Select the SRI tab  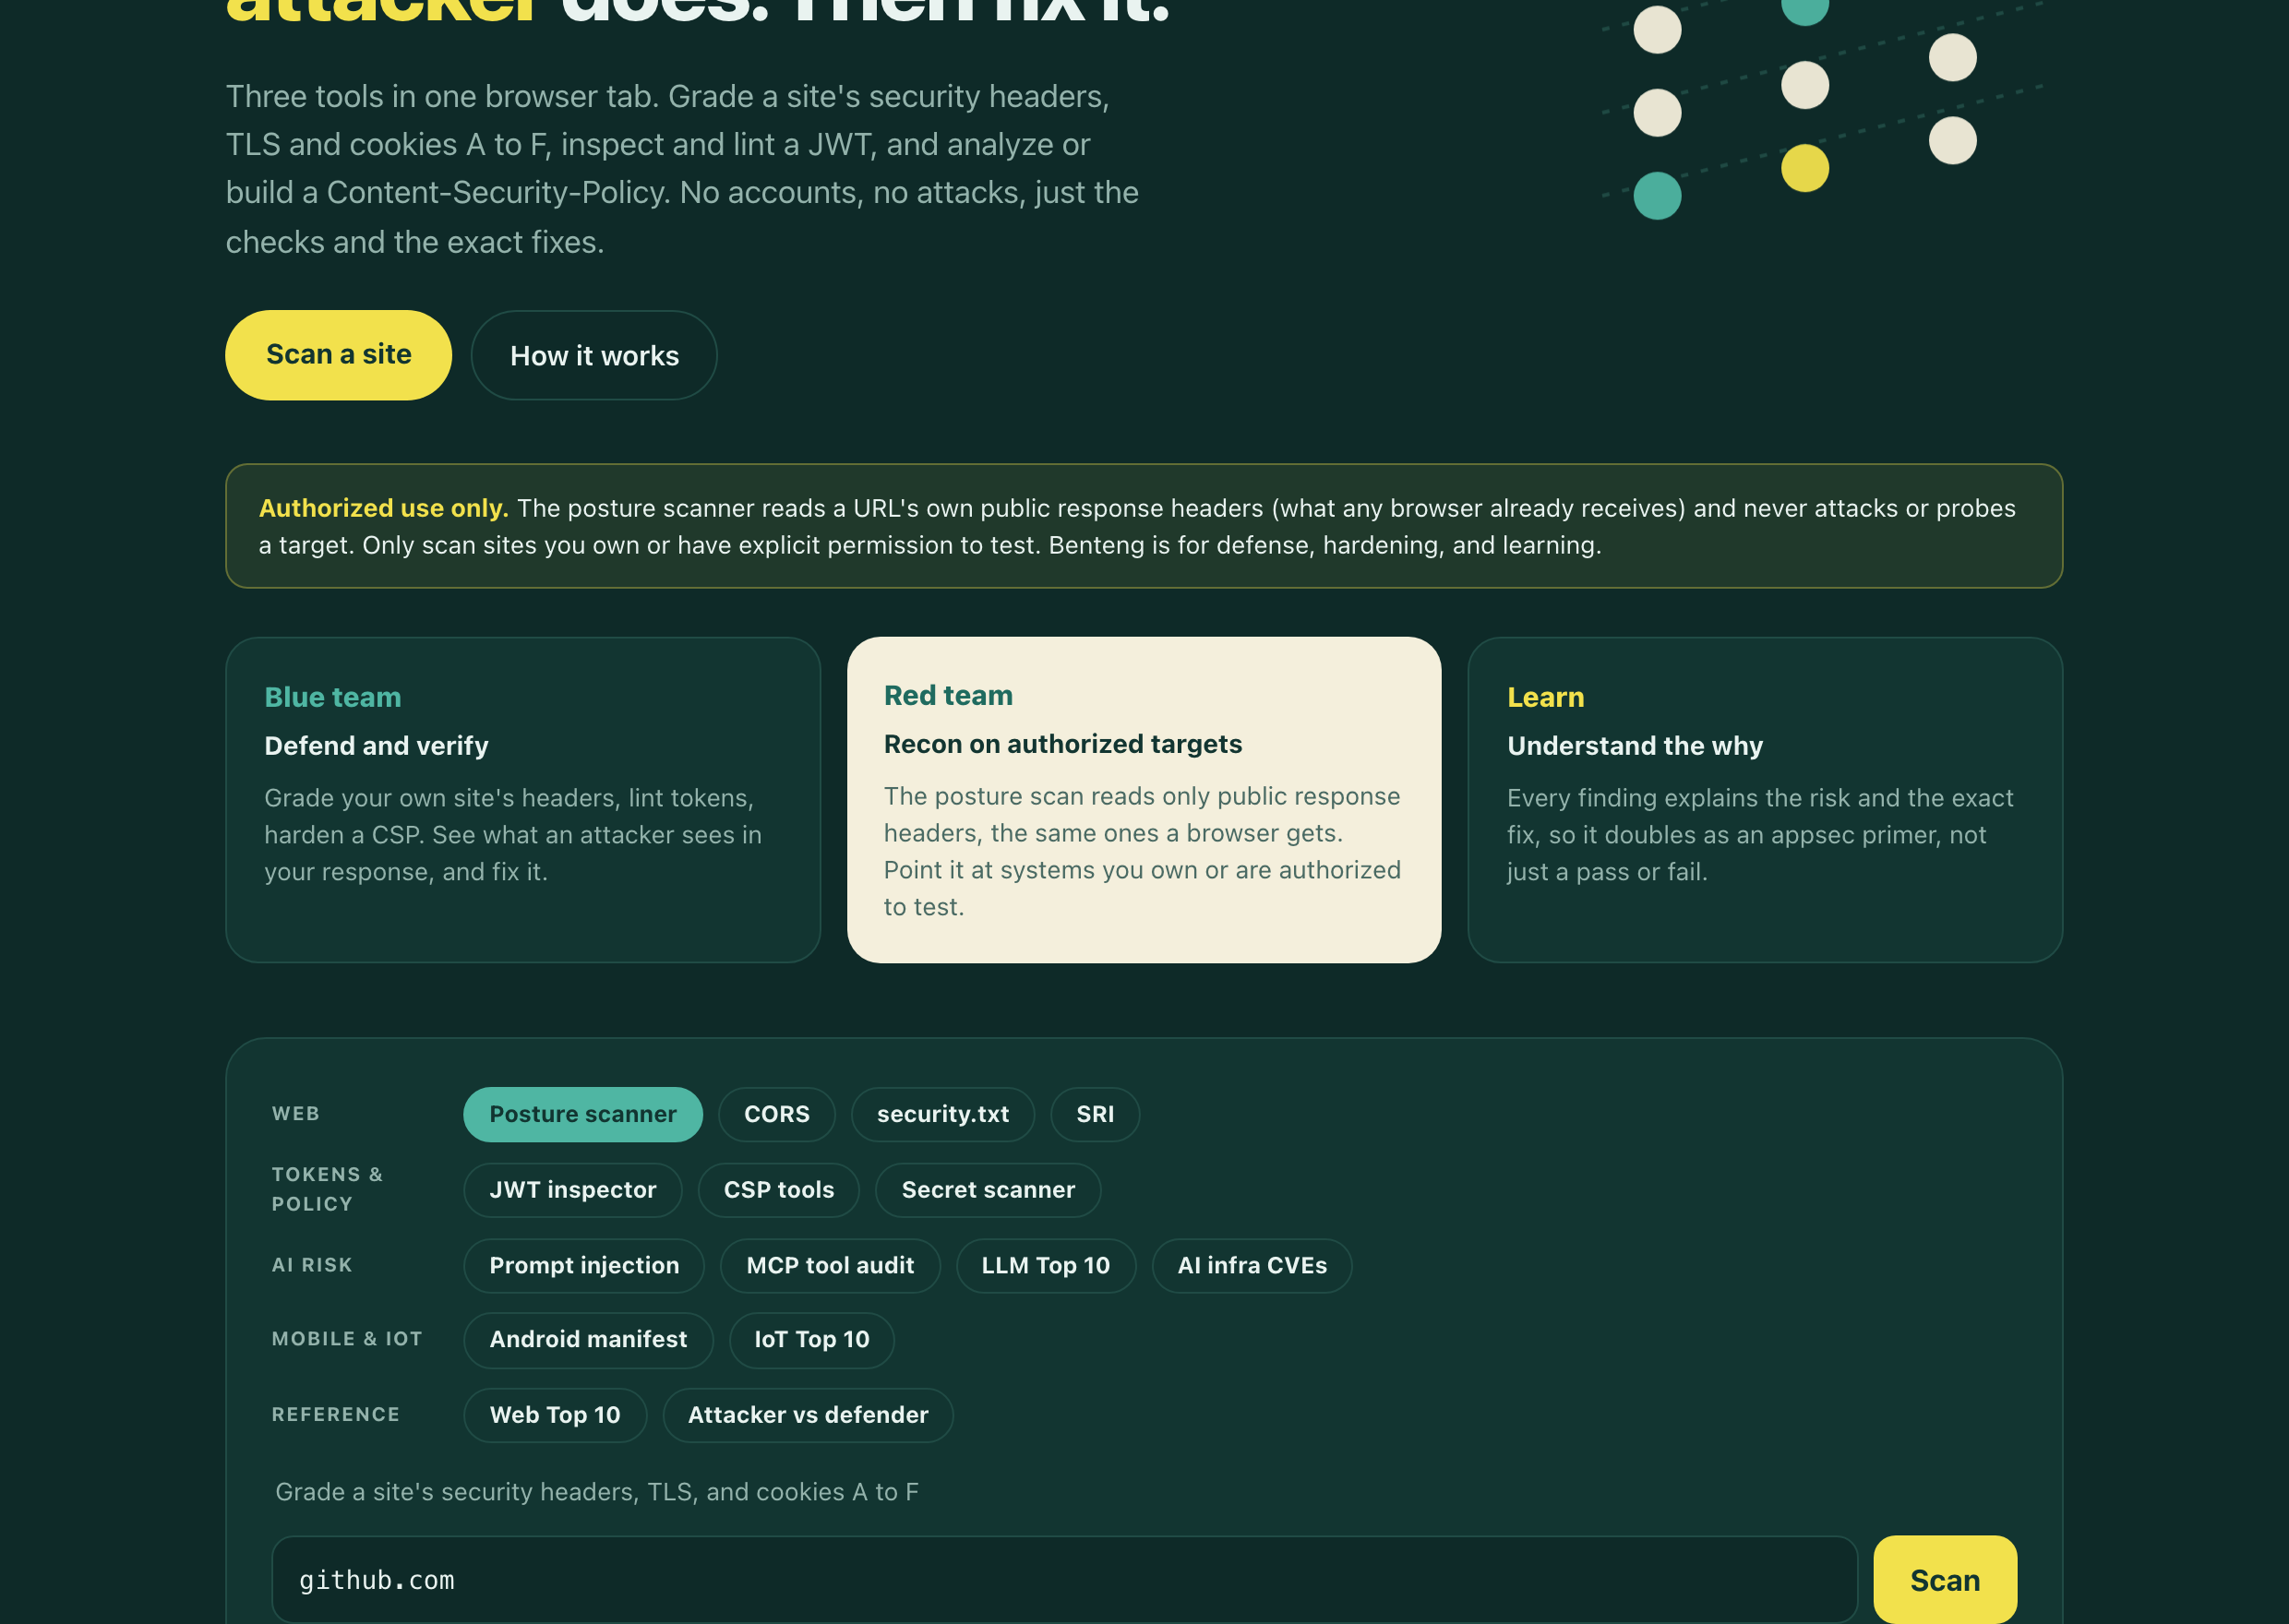[1095, 1114]
